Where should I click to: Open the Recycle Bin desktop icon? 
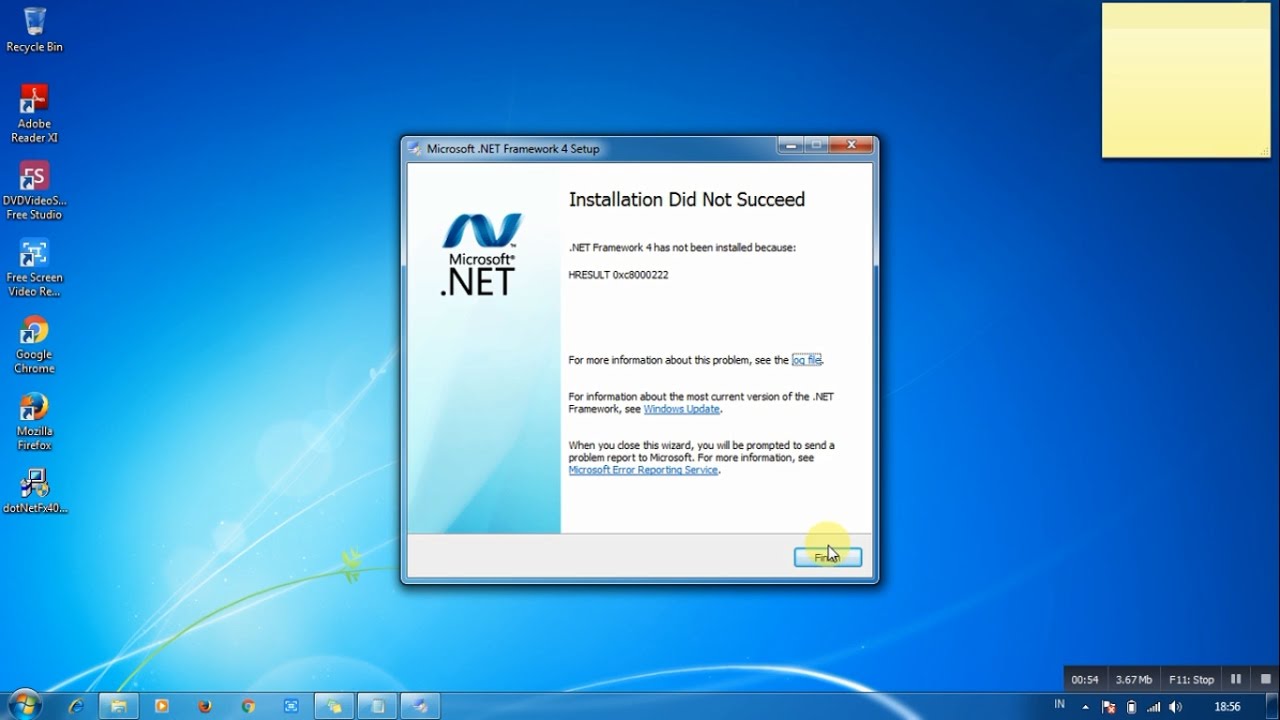[34, 29]
